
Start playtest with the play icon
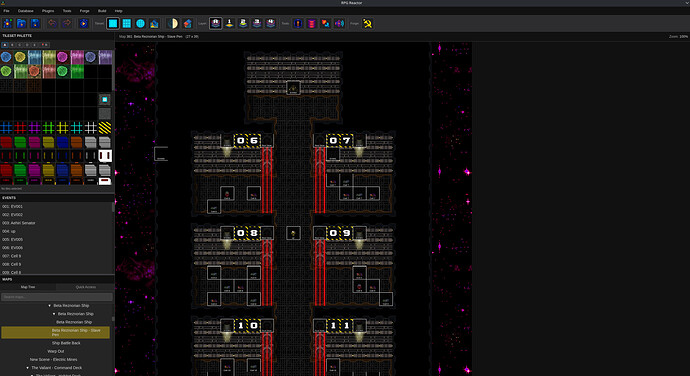[x=84, y=23]
